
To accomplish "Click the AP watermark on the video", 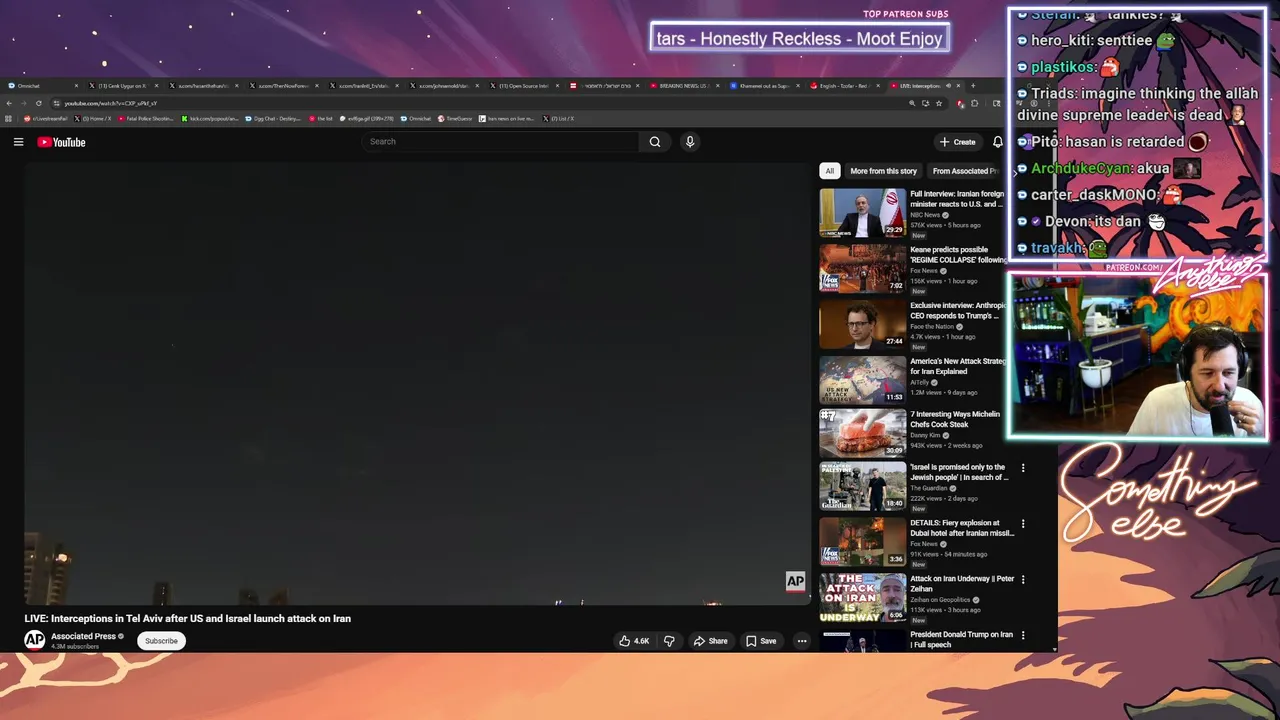I will pyautogui.click(x=795, y=581).
